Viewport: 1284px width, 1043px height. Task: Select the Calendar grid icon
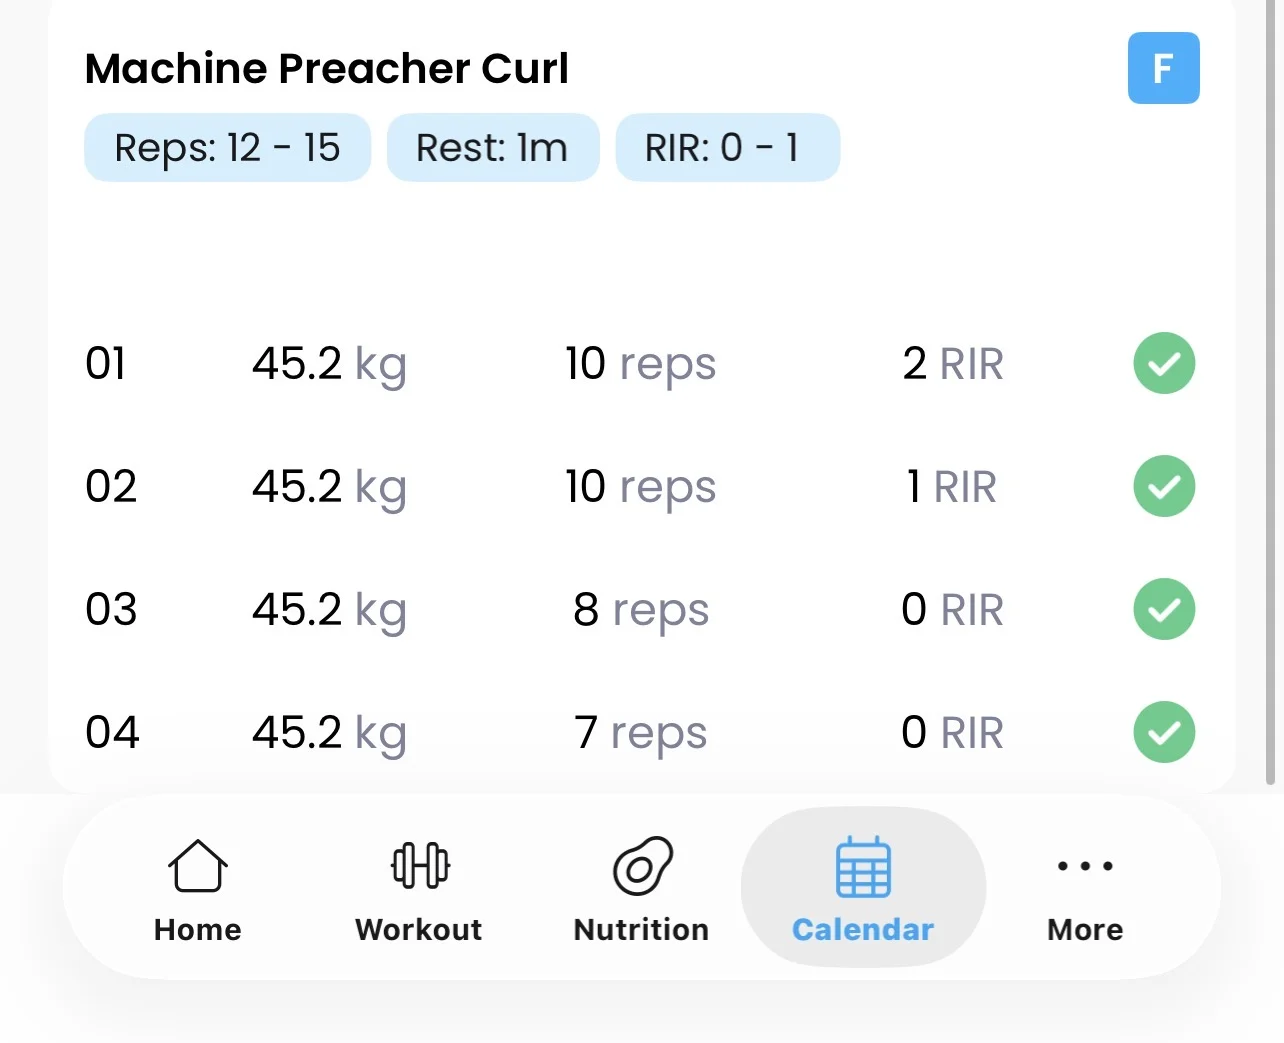point(863,868)
